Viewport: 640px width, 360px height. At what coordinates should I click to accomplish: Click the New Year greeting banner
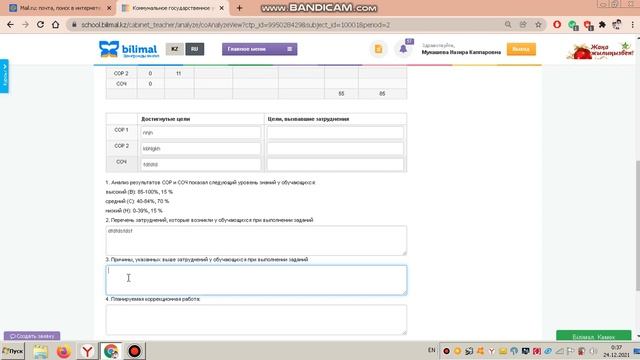(600, 51)
